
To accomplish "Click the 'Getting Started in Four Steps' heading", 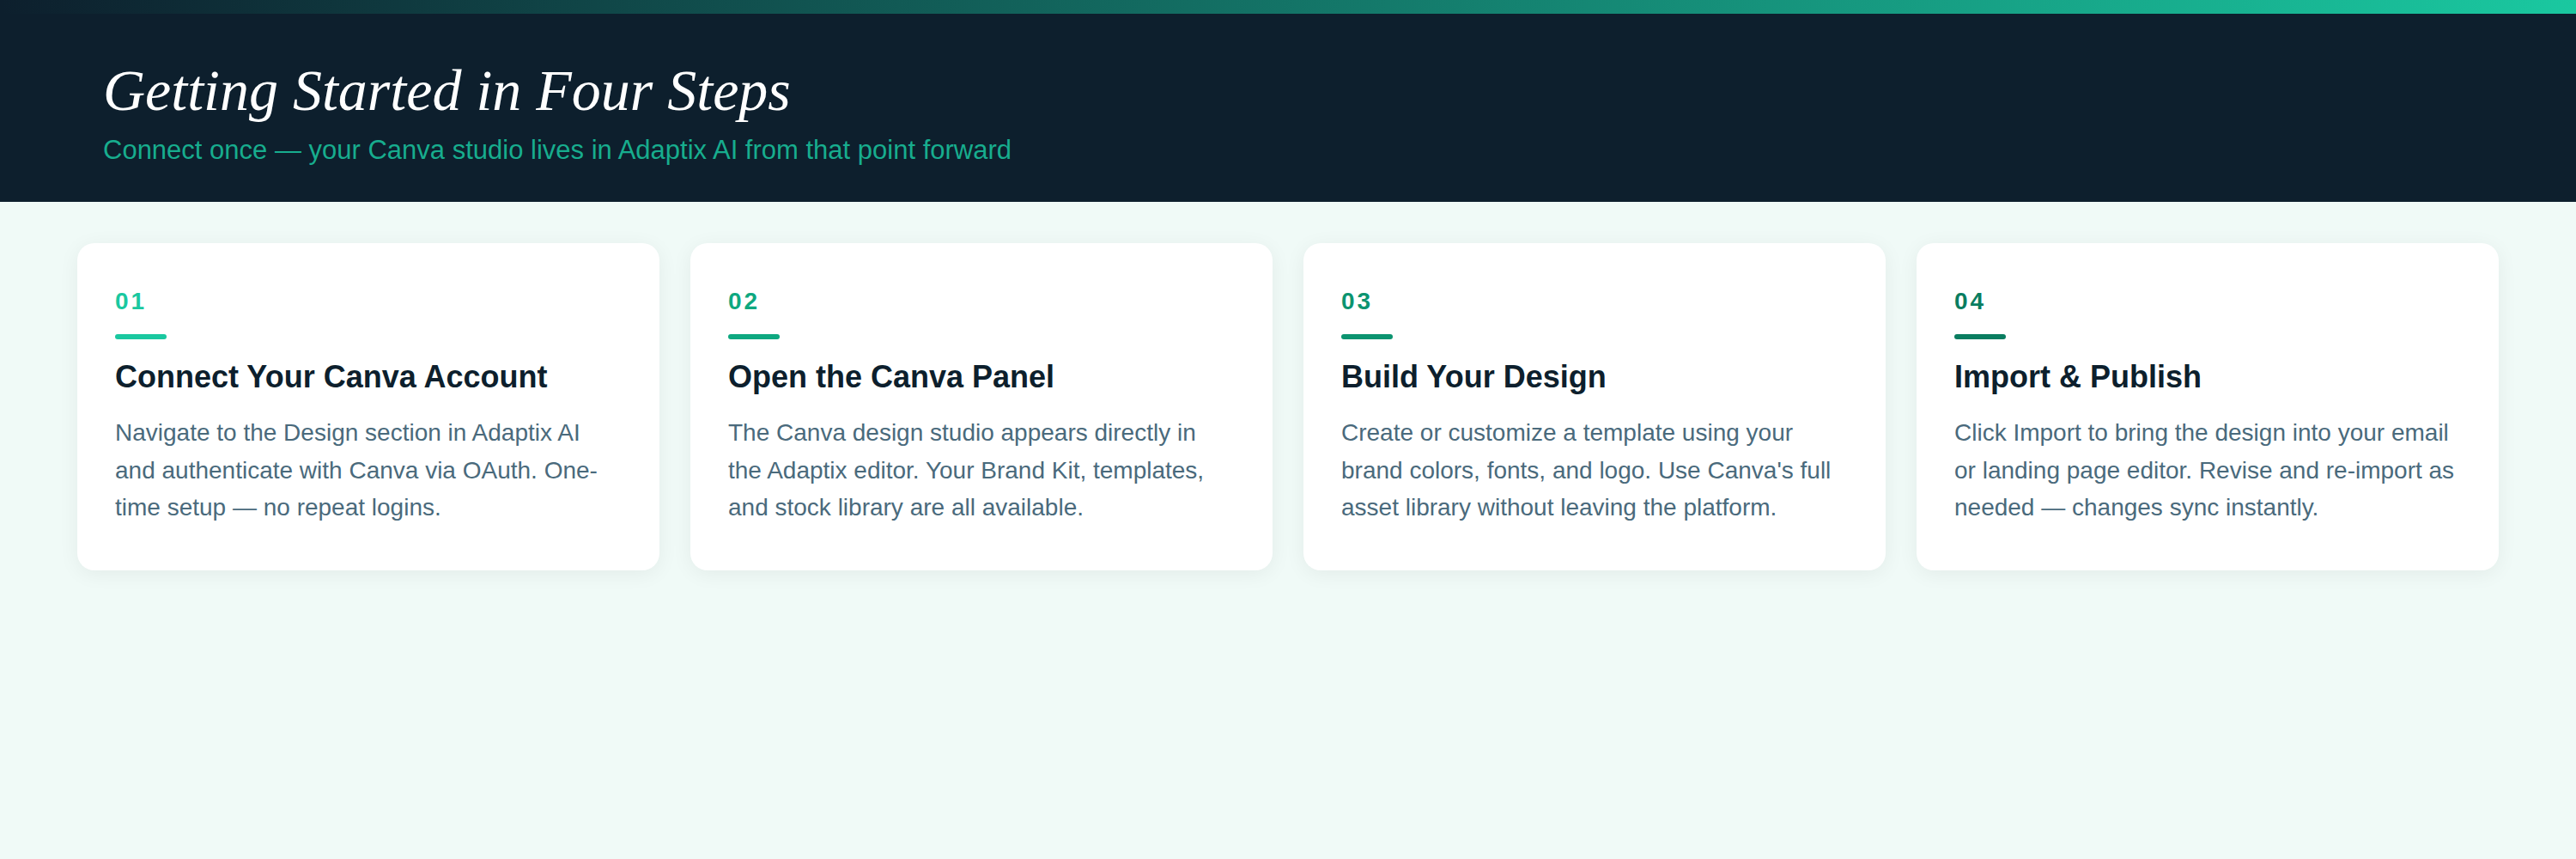I will 447,92.
